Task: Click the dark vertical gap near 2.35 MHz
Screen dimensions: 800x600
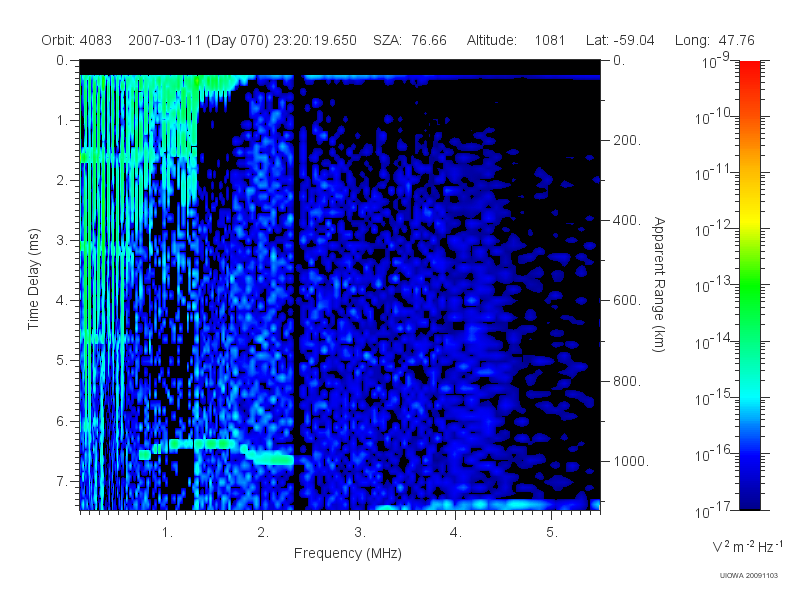Action: coord(297,291)
